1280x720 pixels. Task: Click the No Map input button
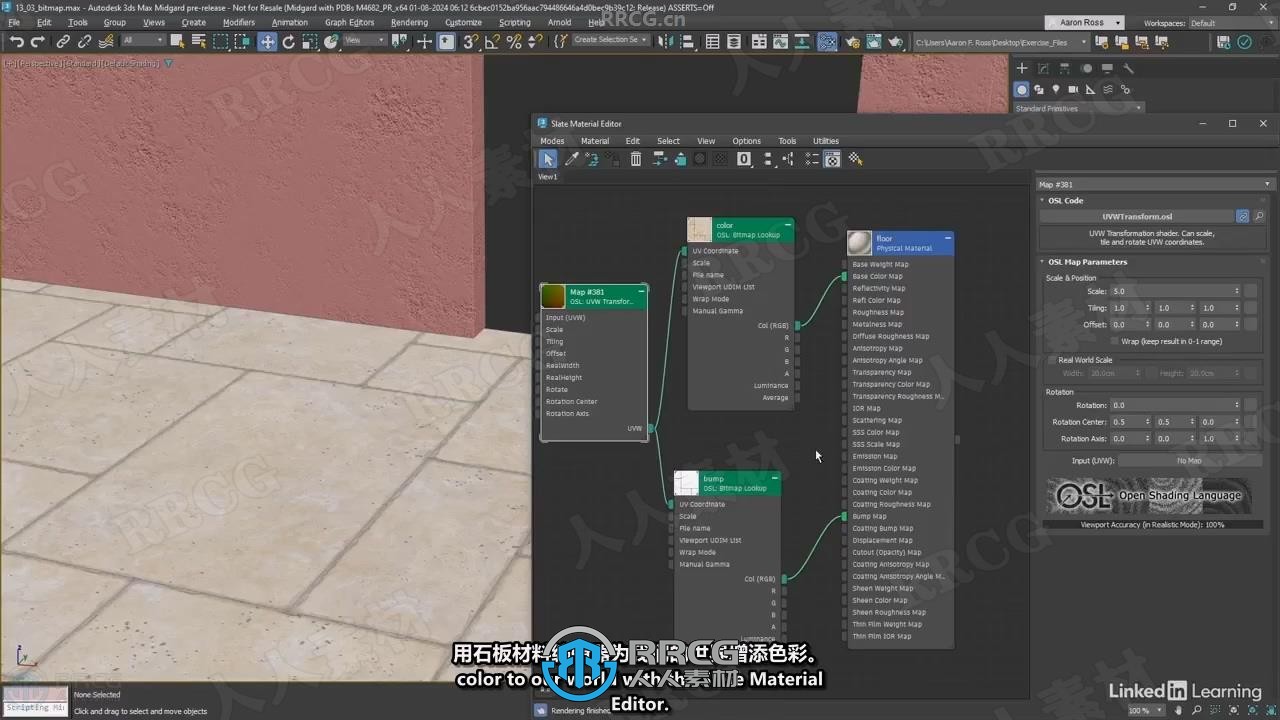pyautogui.click(x=1189, y=461)
